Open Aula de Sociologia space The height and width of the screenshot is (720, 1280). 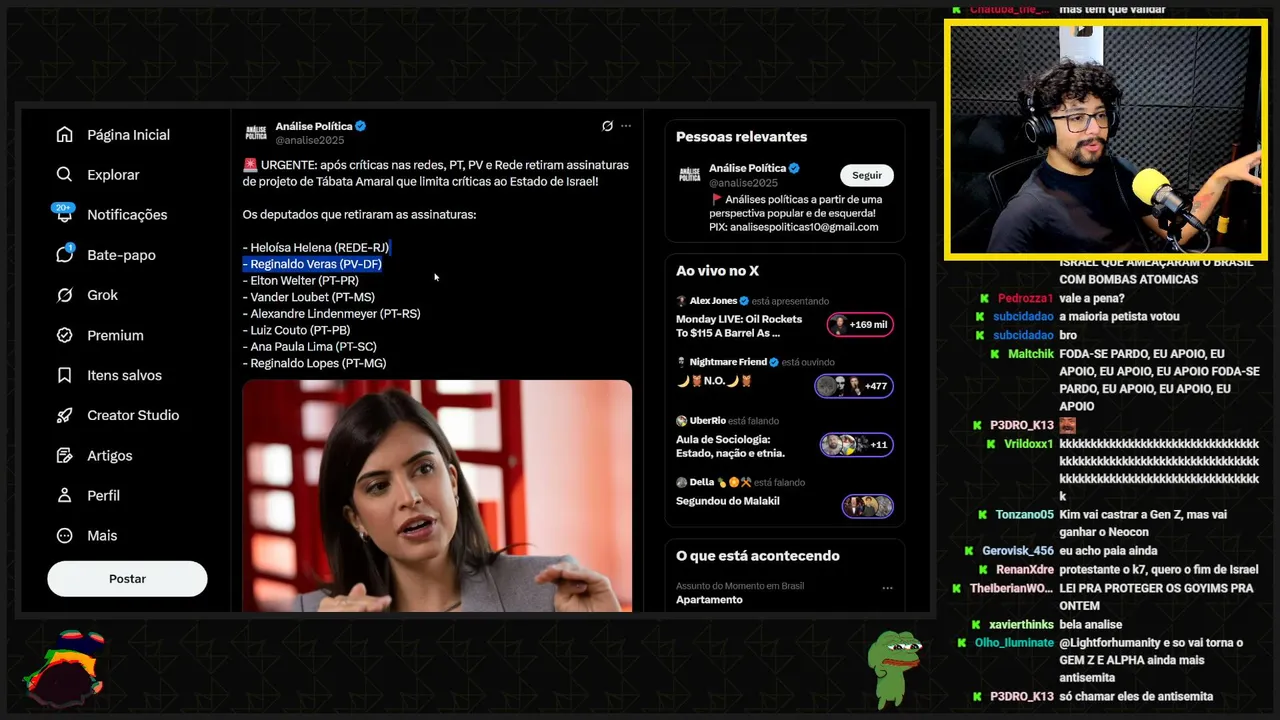(x=730, y=446)
